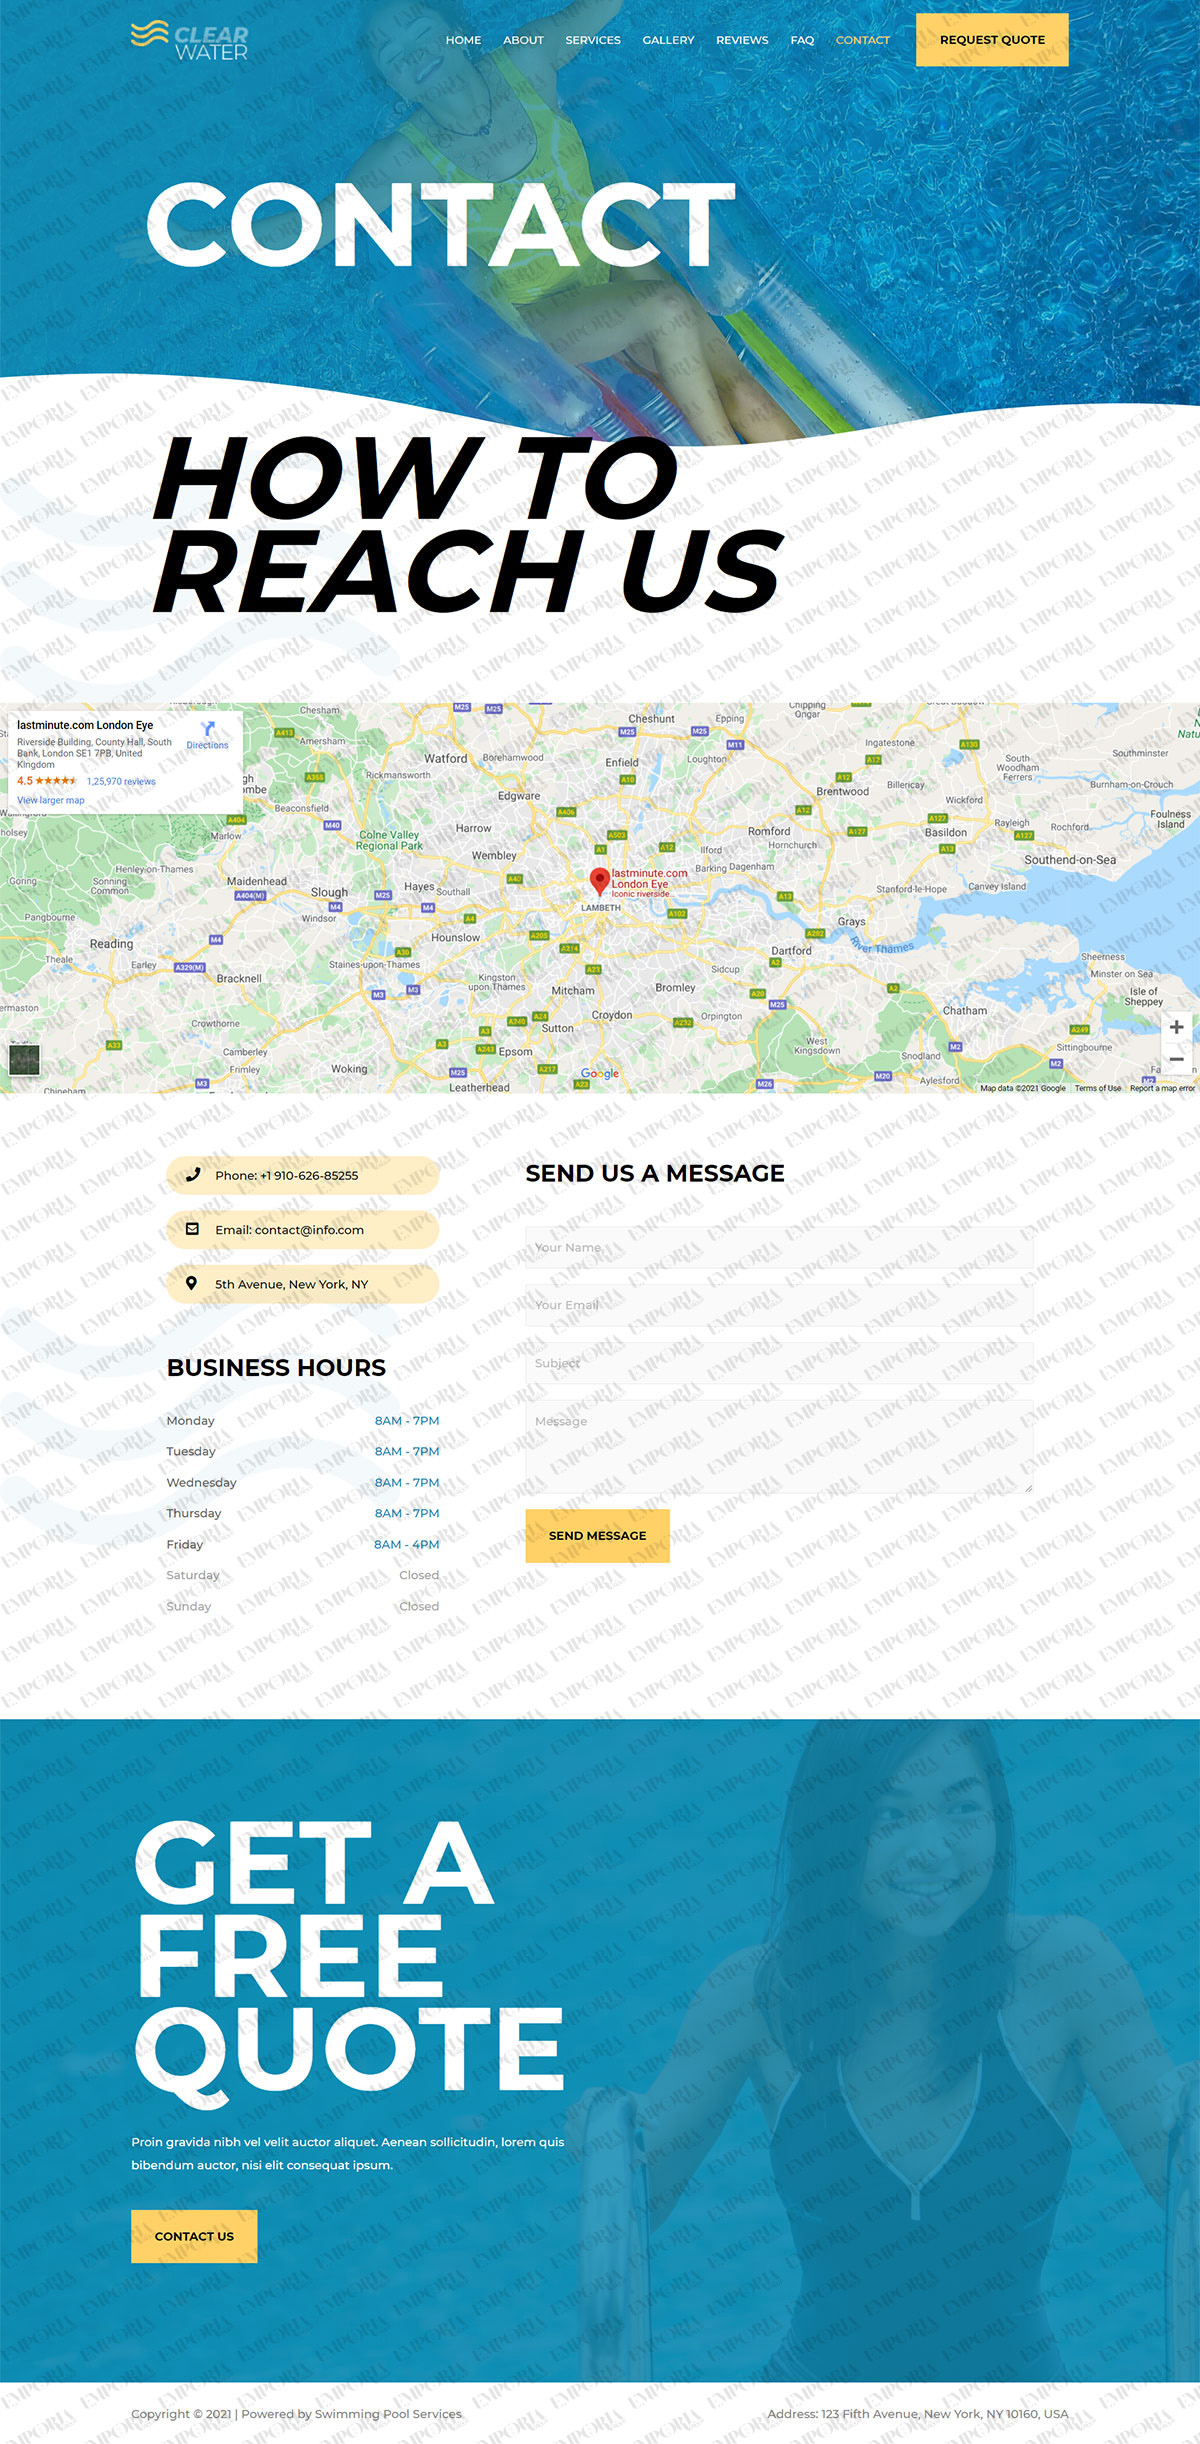Click the red London Eye map pin
Image resolution: width=1200 pixels, height=2444 pixels.
(x=599, y=880)
